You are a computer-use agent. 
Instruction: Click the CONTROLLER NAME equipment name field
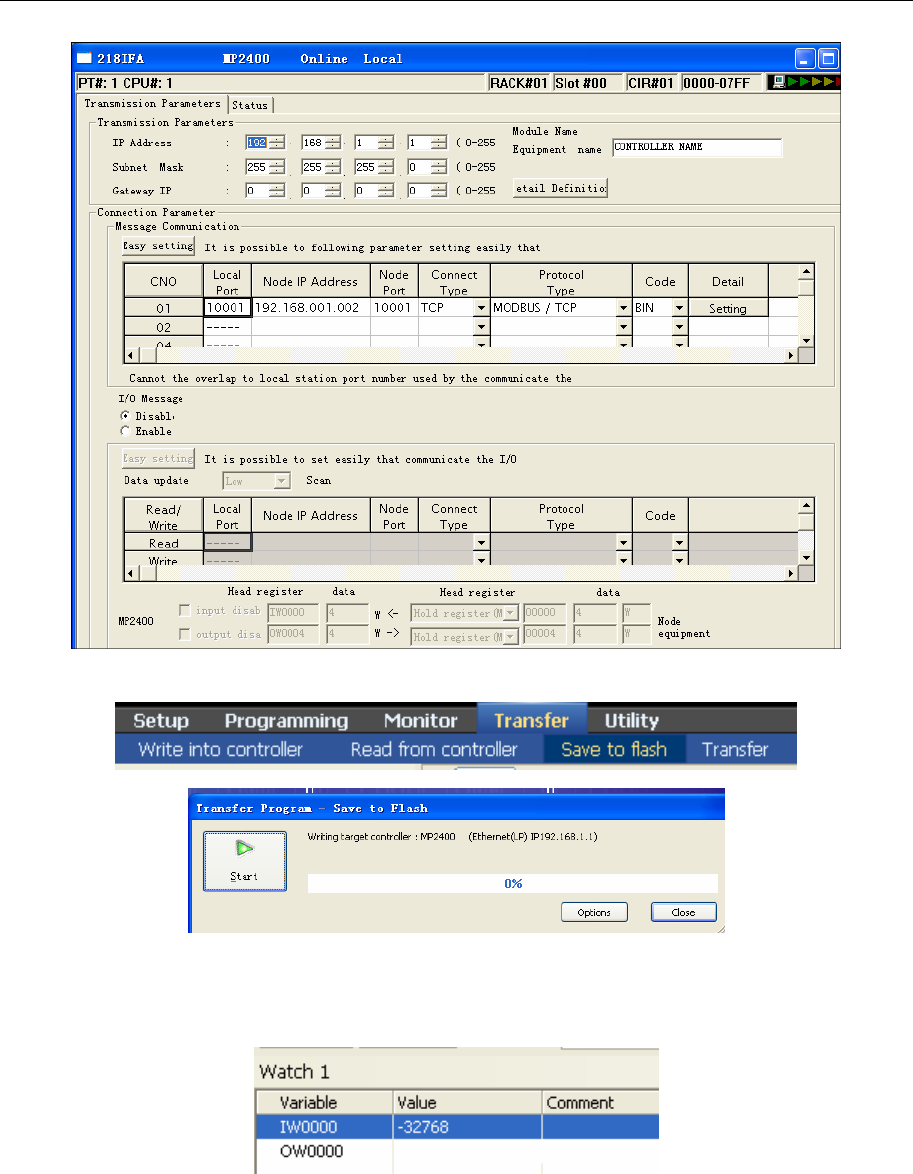(697, 147)
